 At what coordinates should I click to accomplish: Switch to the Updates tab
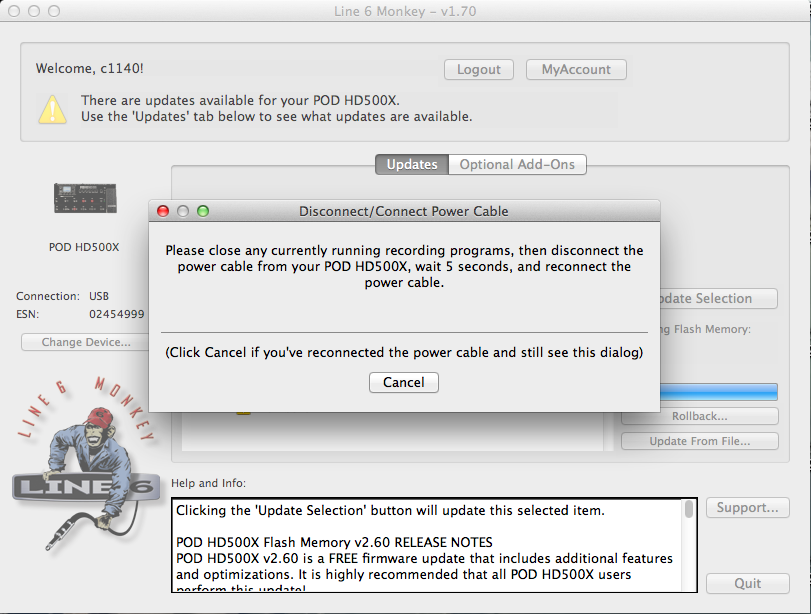click(412, 164)
